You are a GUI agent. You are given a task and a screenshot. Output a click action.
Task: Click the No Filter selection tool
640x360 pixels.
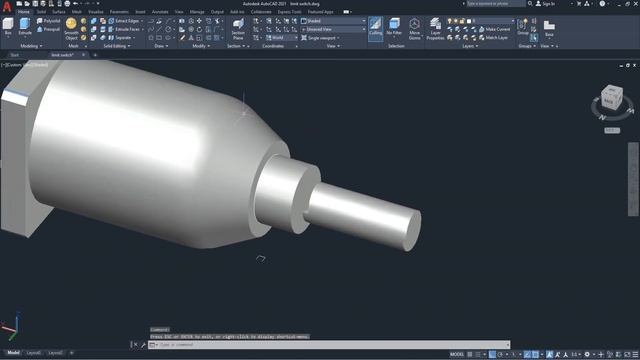coord(394,27)
